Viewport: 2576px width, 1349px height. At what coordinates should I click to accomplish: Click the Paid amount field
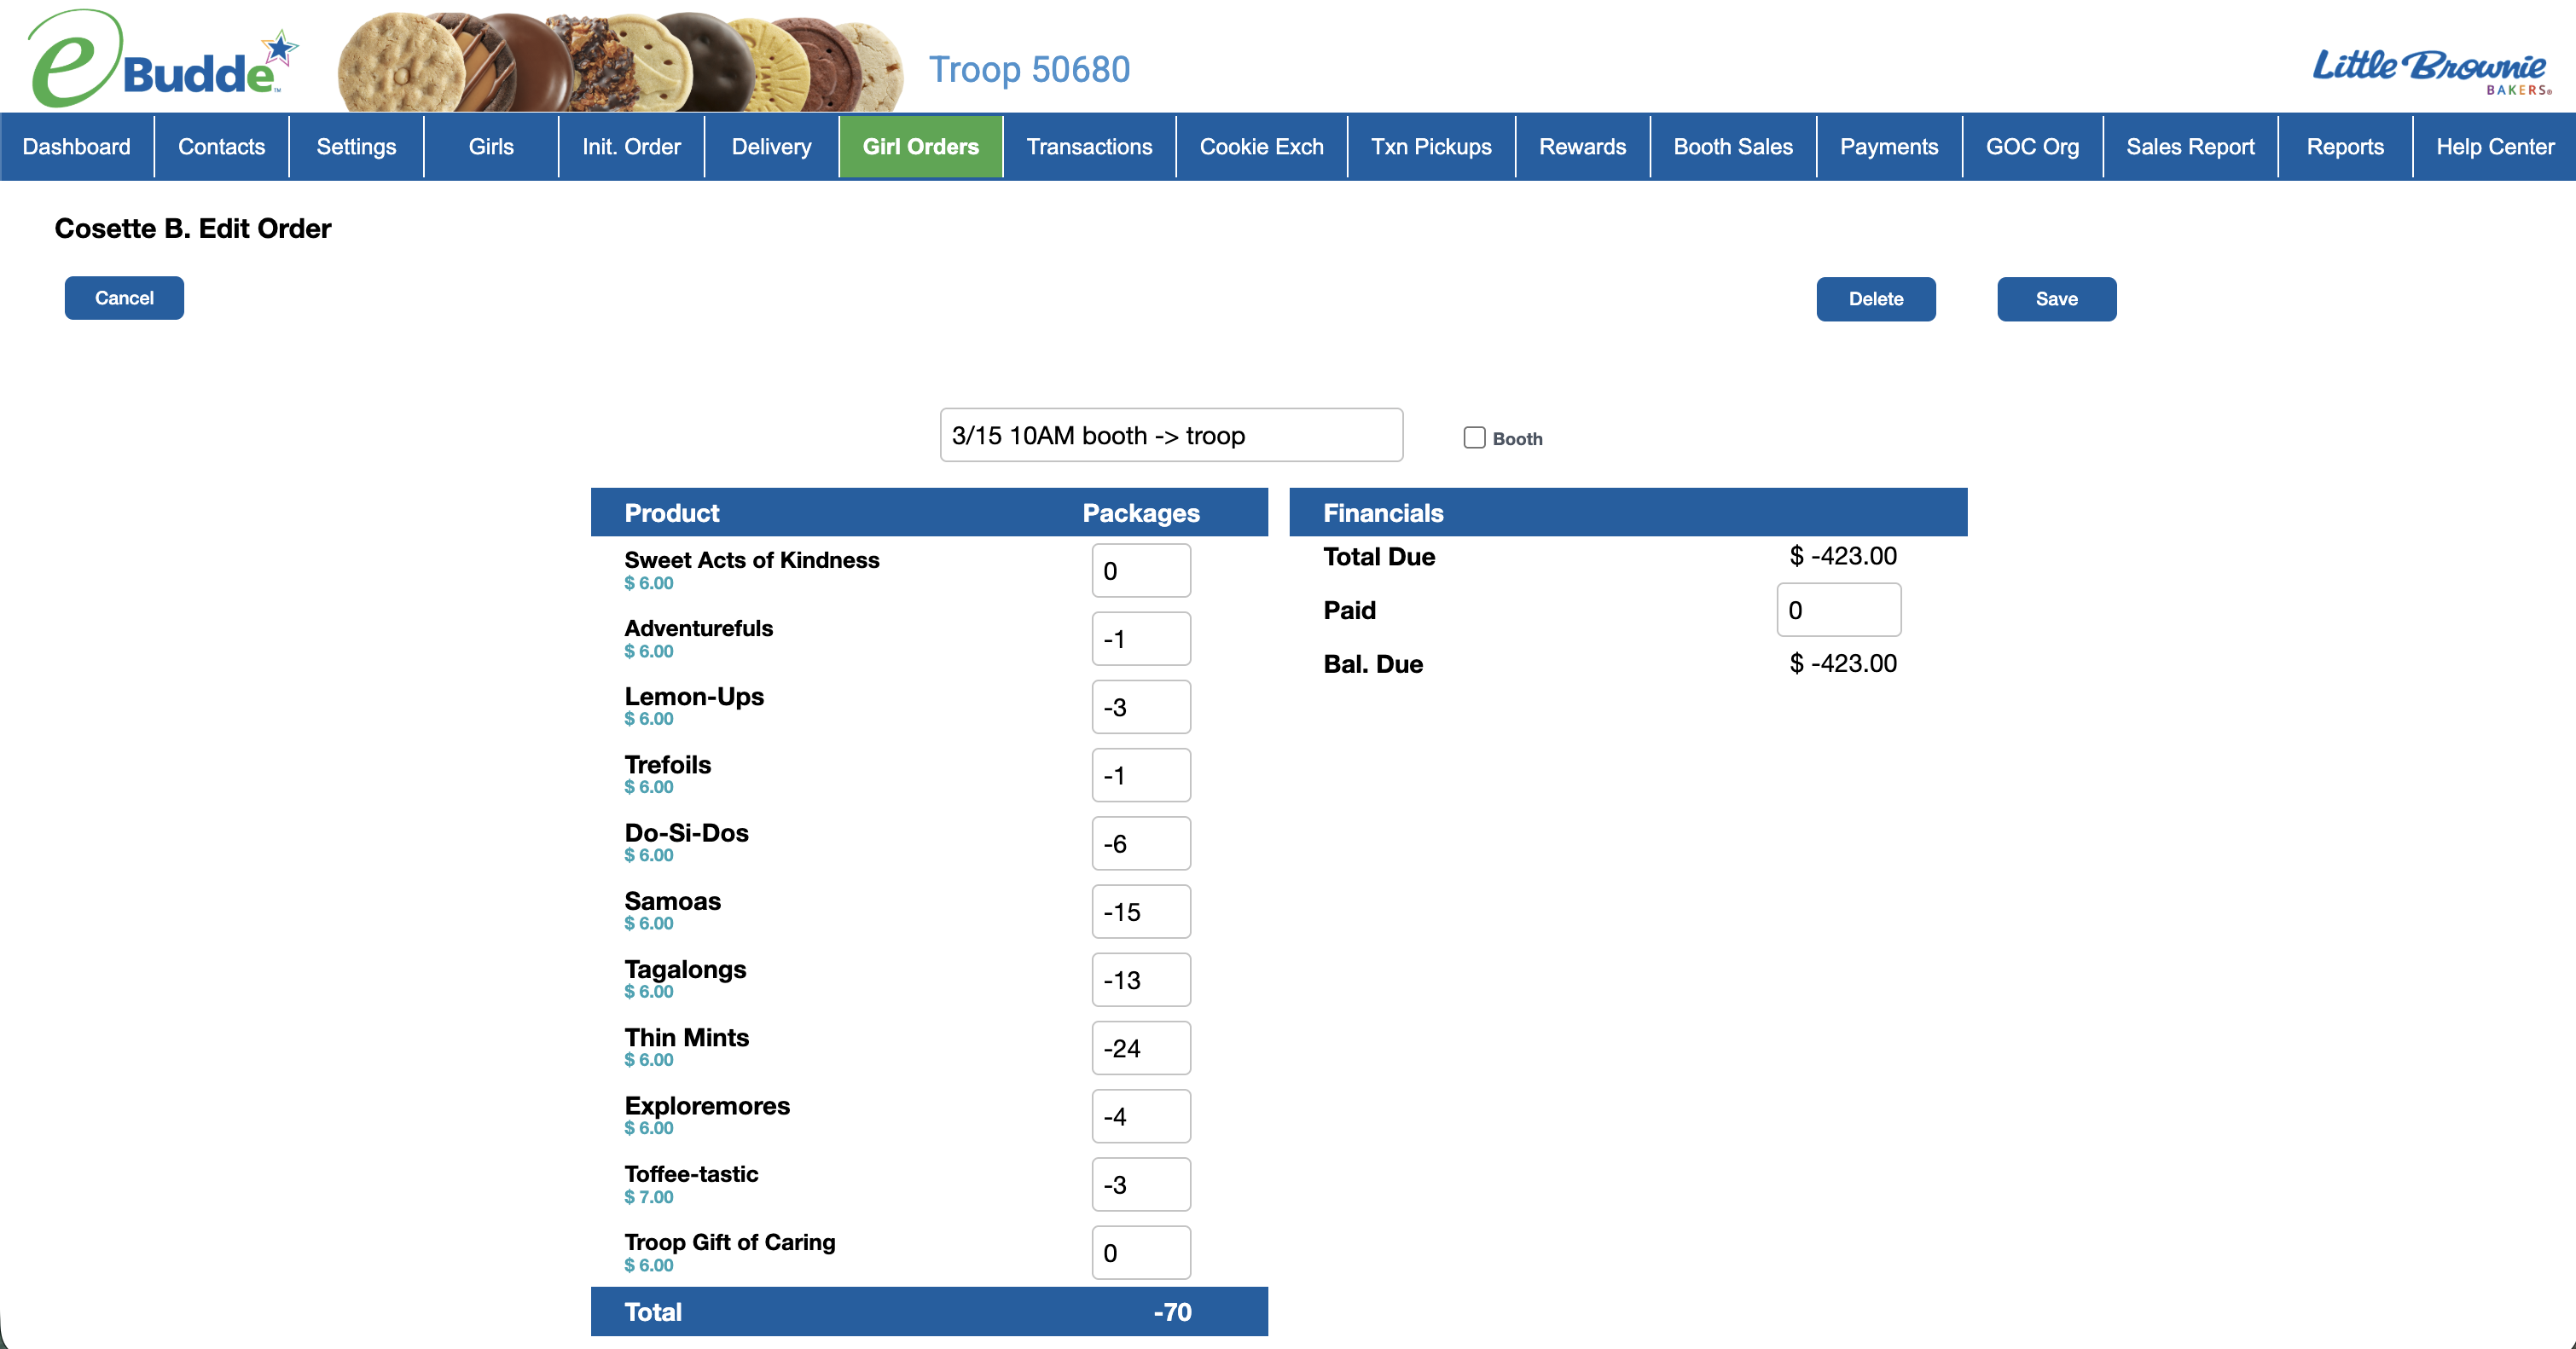[1838, 610]
